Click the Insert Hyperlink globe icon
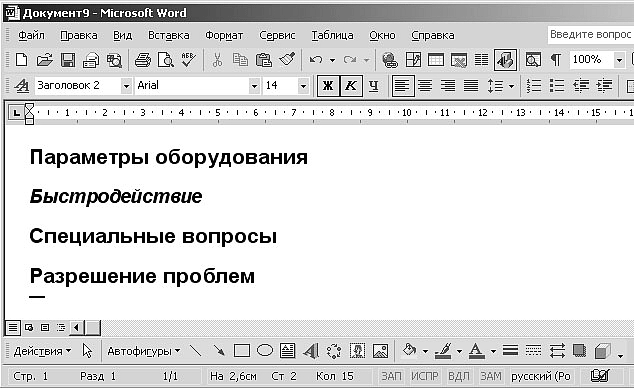The width and height of the screenshot is (634, 388). click(390, 60)
